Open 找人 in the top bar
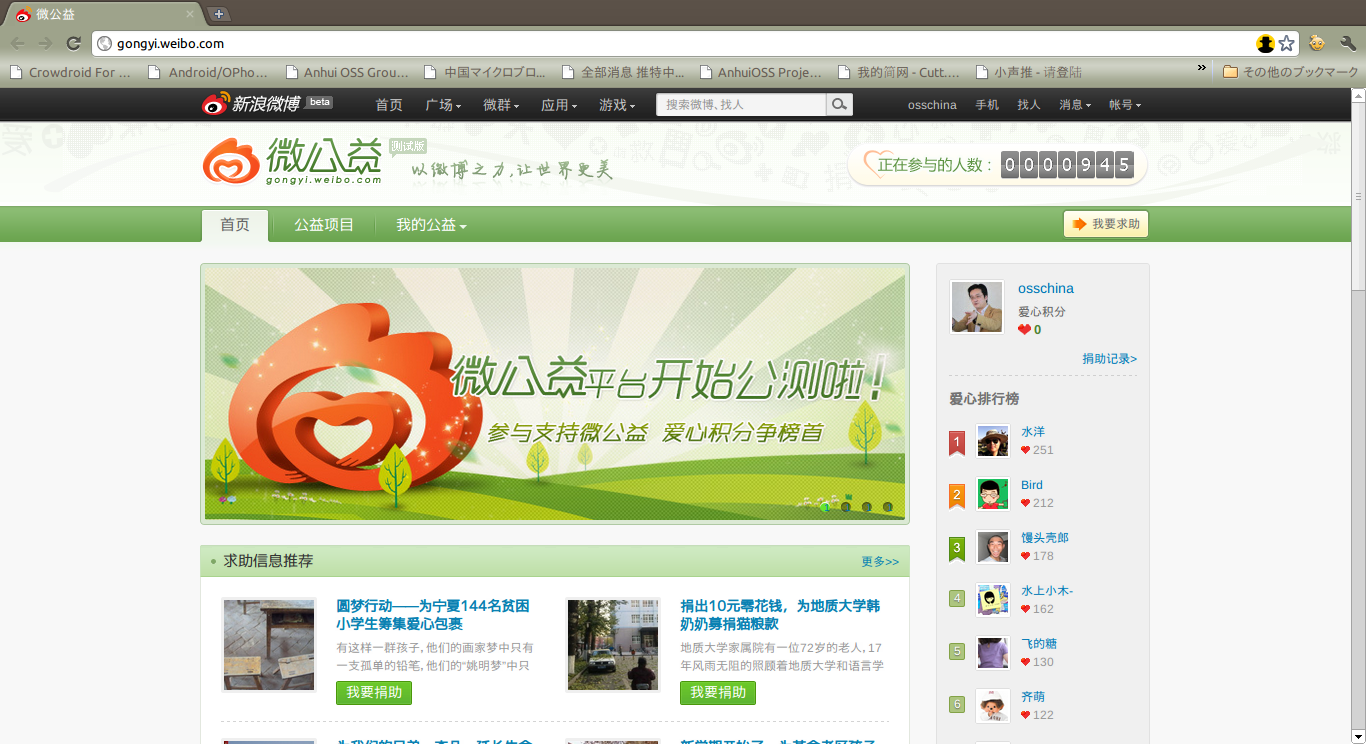1366x744 pixels. tap(1029, 105)
